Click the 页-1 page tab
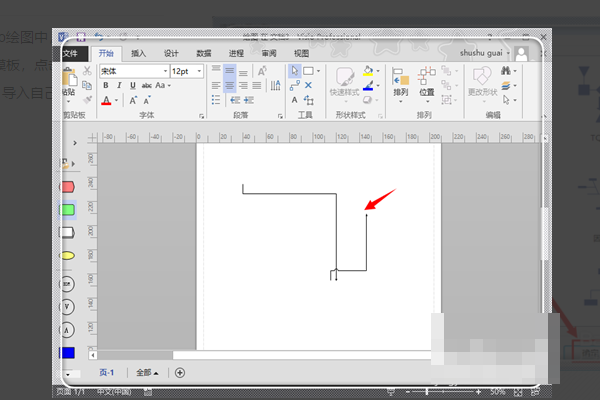600x400 pixels. pyautogui.click(x=105, y=372)
